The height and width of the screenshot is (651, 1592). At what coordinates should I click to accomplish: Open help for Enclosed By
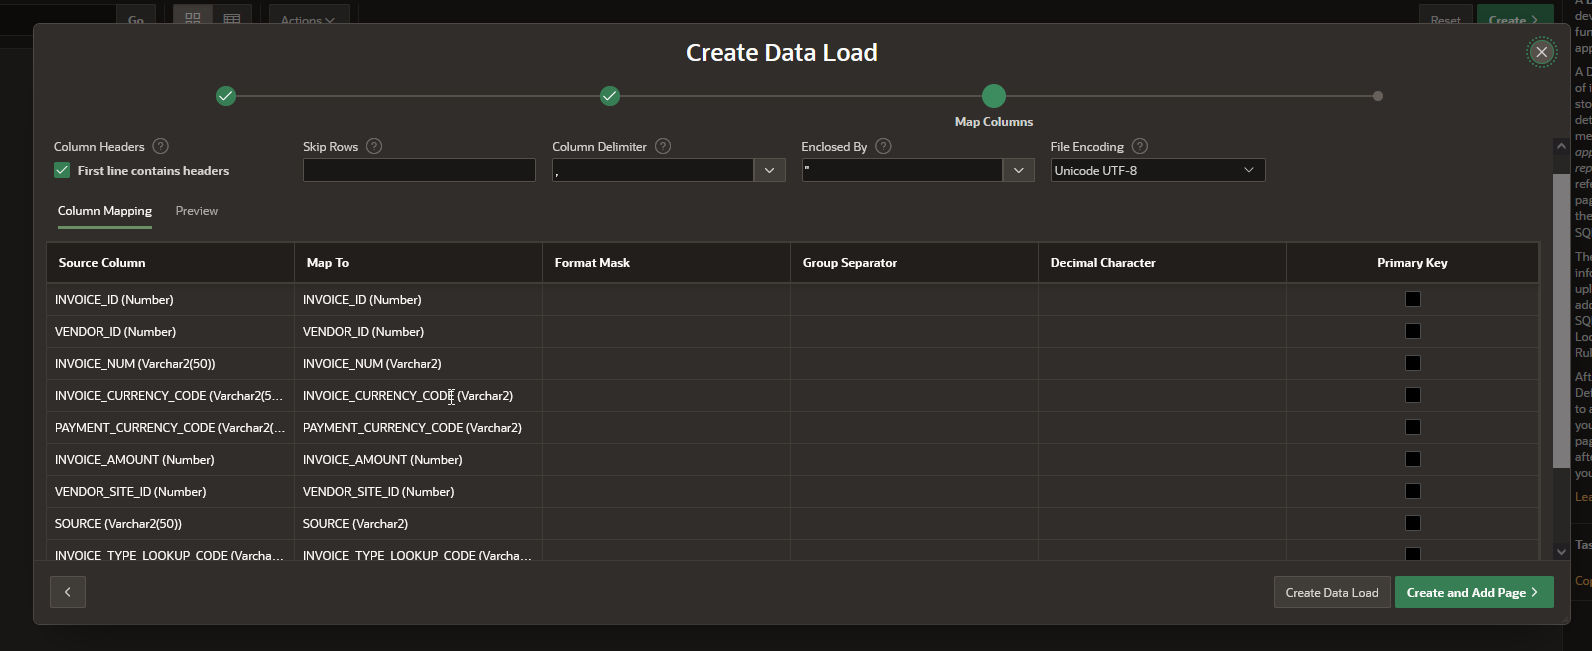[x=883, y=146]
